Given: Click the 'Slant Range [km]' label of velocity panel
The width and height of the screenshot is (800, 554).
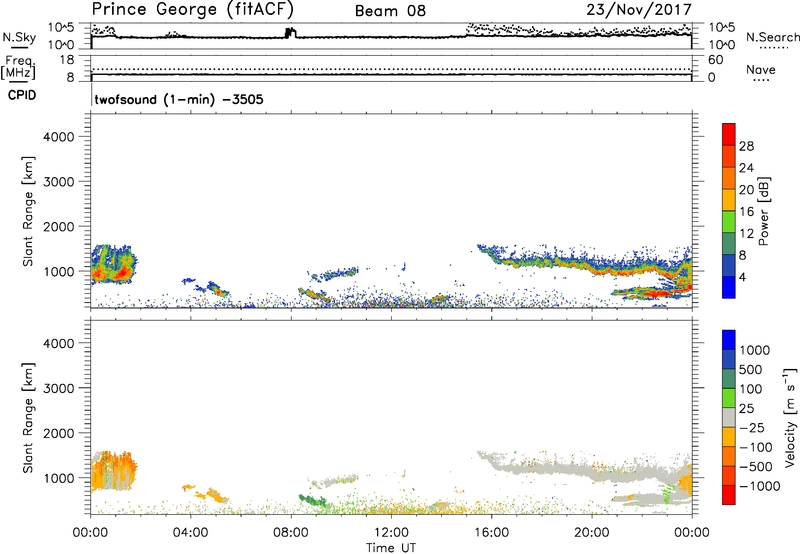Looking at the screenshot, I should [x=28, y=418].
